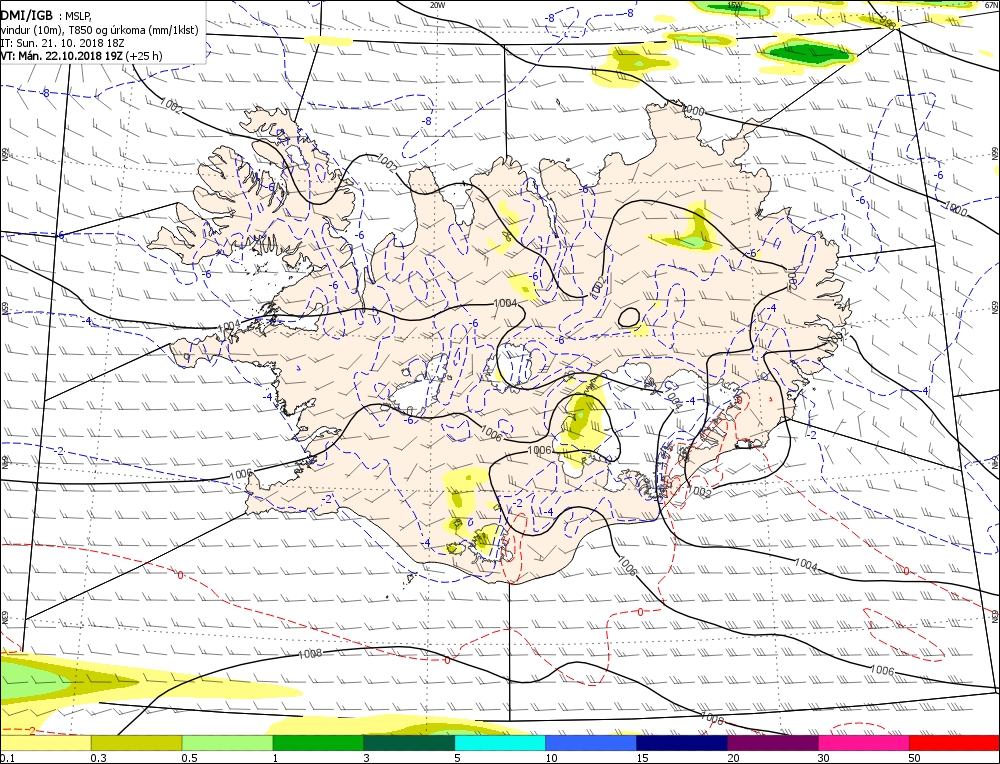The width and height of the screenshot is (1000, 764).
Task: Click legend value '20'
Action: (x=733, y=758)
